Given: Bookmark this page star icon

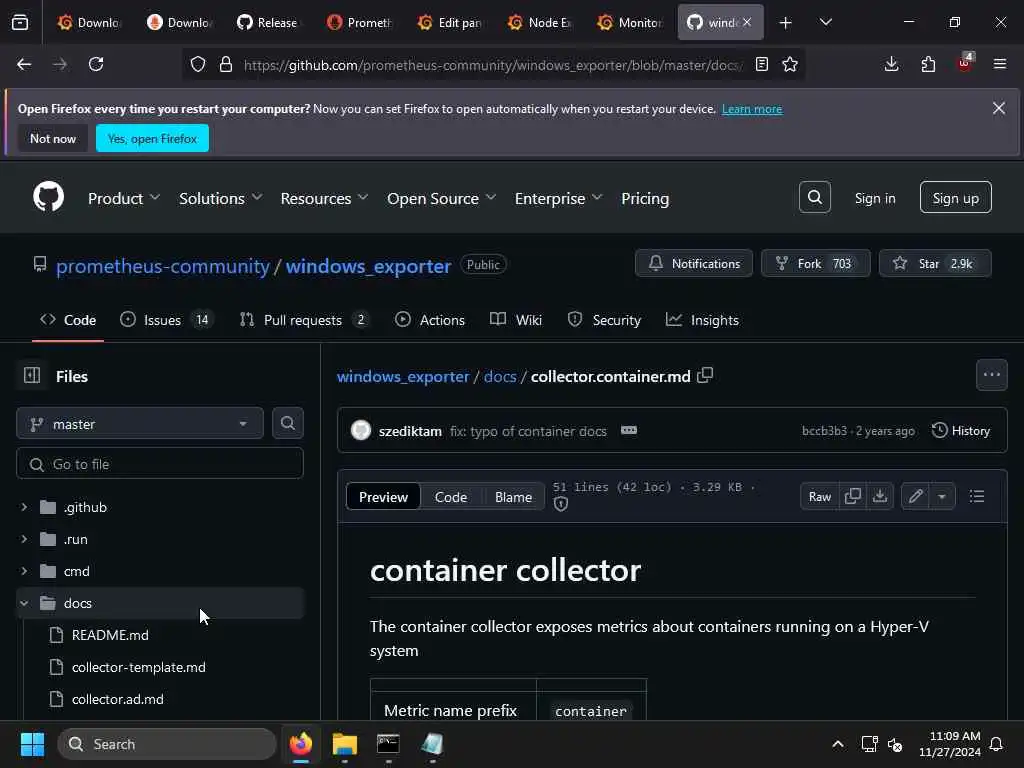Looking at the screenshot, I should 790,64.
